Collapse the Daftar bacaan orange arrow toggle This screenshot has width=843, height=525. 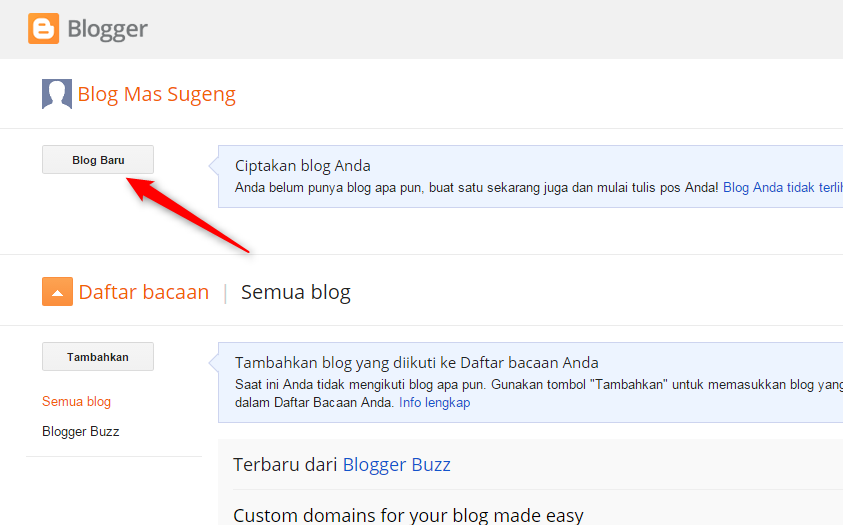[x=58, y=292]
